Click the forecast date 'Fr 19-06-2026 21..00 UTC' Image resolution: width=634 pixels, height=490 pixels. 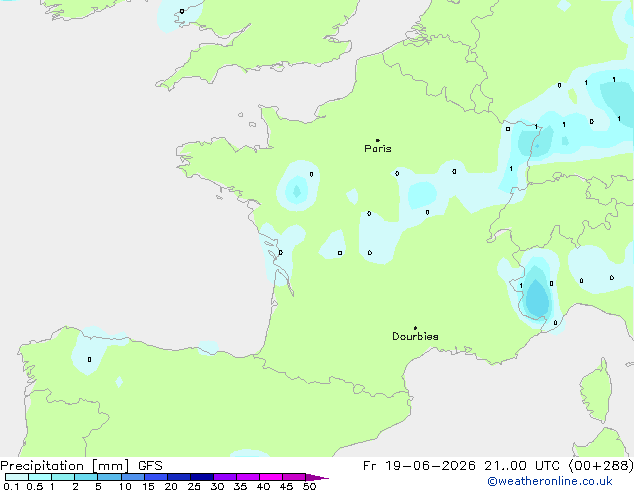(463, 465)
